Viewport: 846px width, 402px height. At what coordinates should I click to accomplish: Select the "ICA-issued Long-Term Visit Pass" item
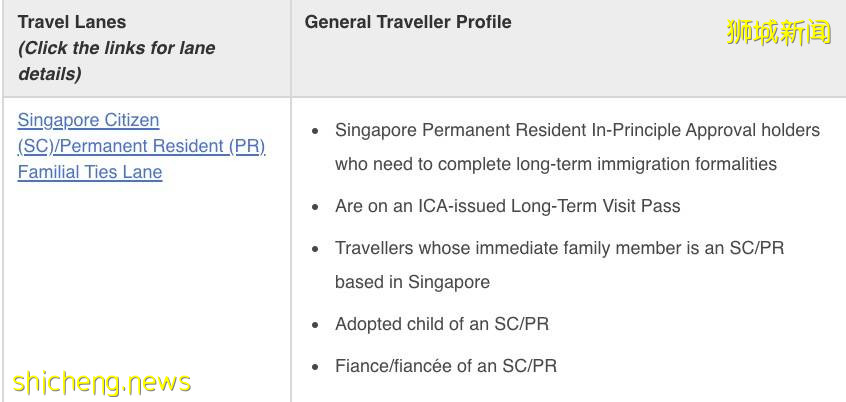point(507,206)
